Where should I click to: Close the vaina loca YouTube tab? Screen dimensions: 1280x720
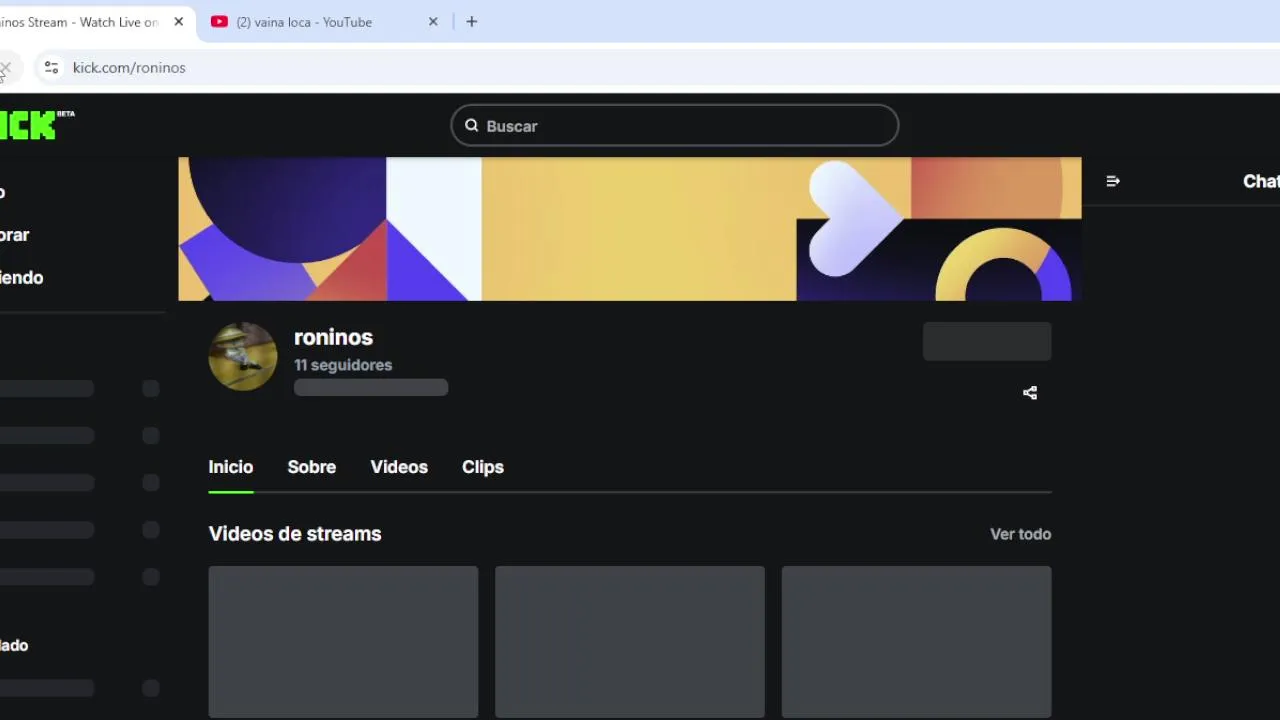click(433, 22)
